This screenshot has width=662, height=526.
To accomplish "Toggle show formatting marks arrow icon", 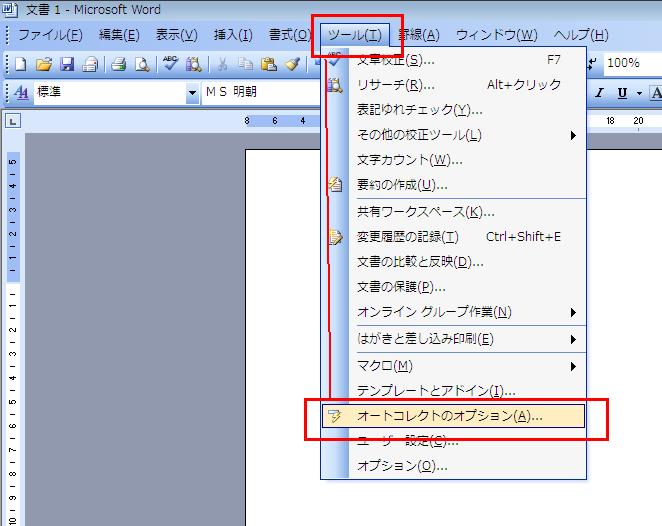I will pos(593,63).
